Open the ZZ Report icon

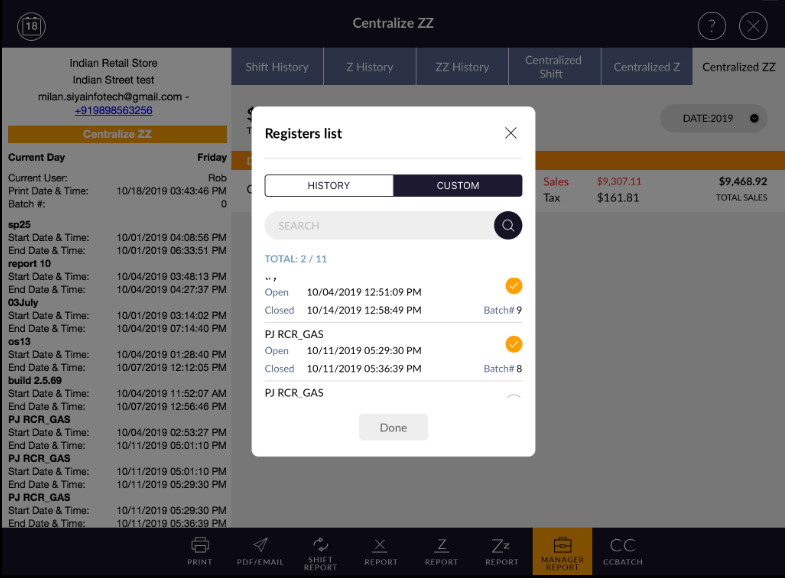click(501, 550)
